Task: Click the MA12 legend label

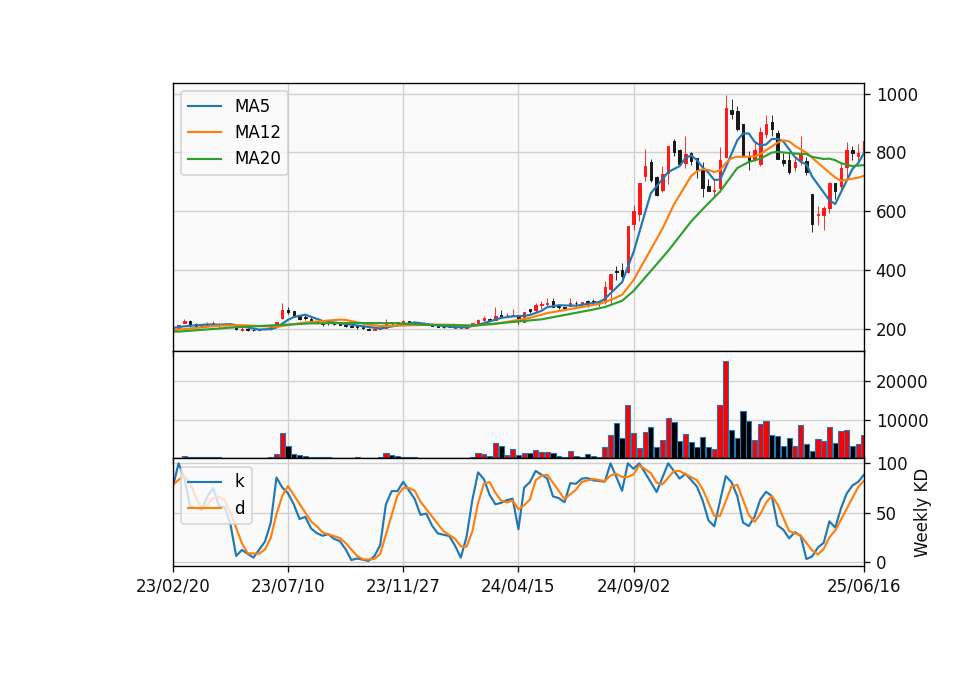Action: [257, 132]
